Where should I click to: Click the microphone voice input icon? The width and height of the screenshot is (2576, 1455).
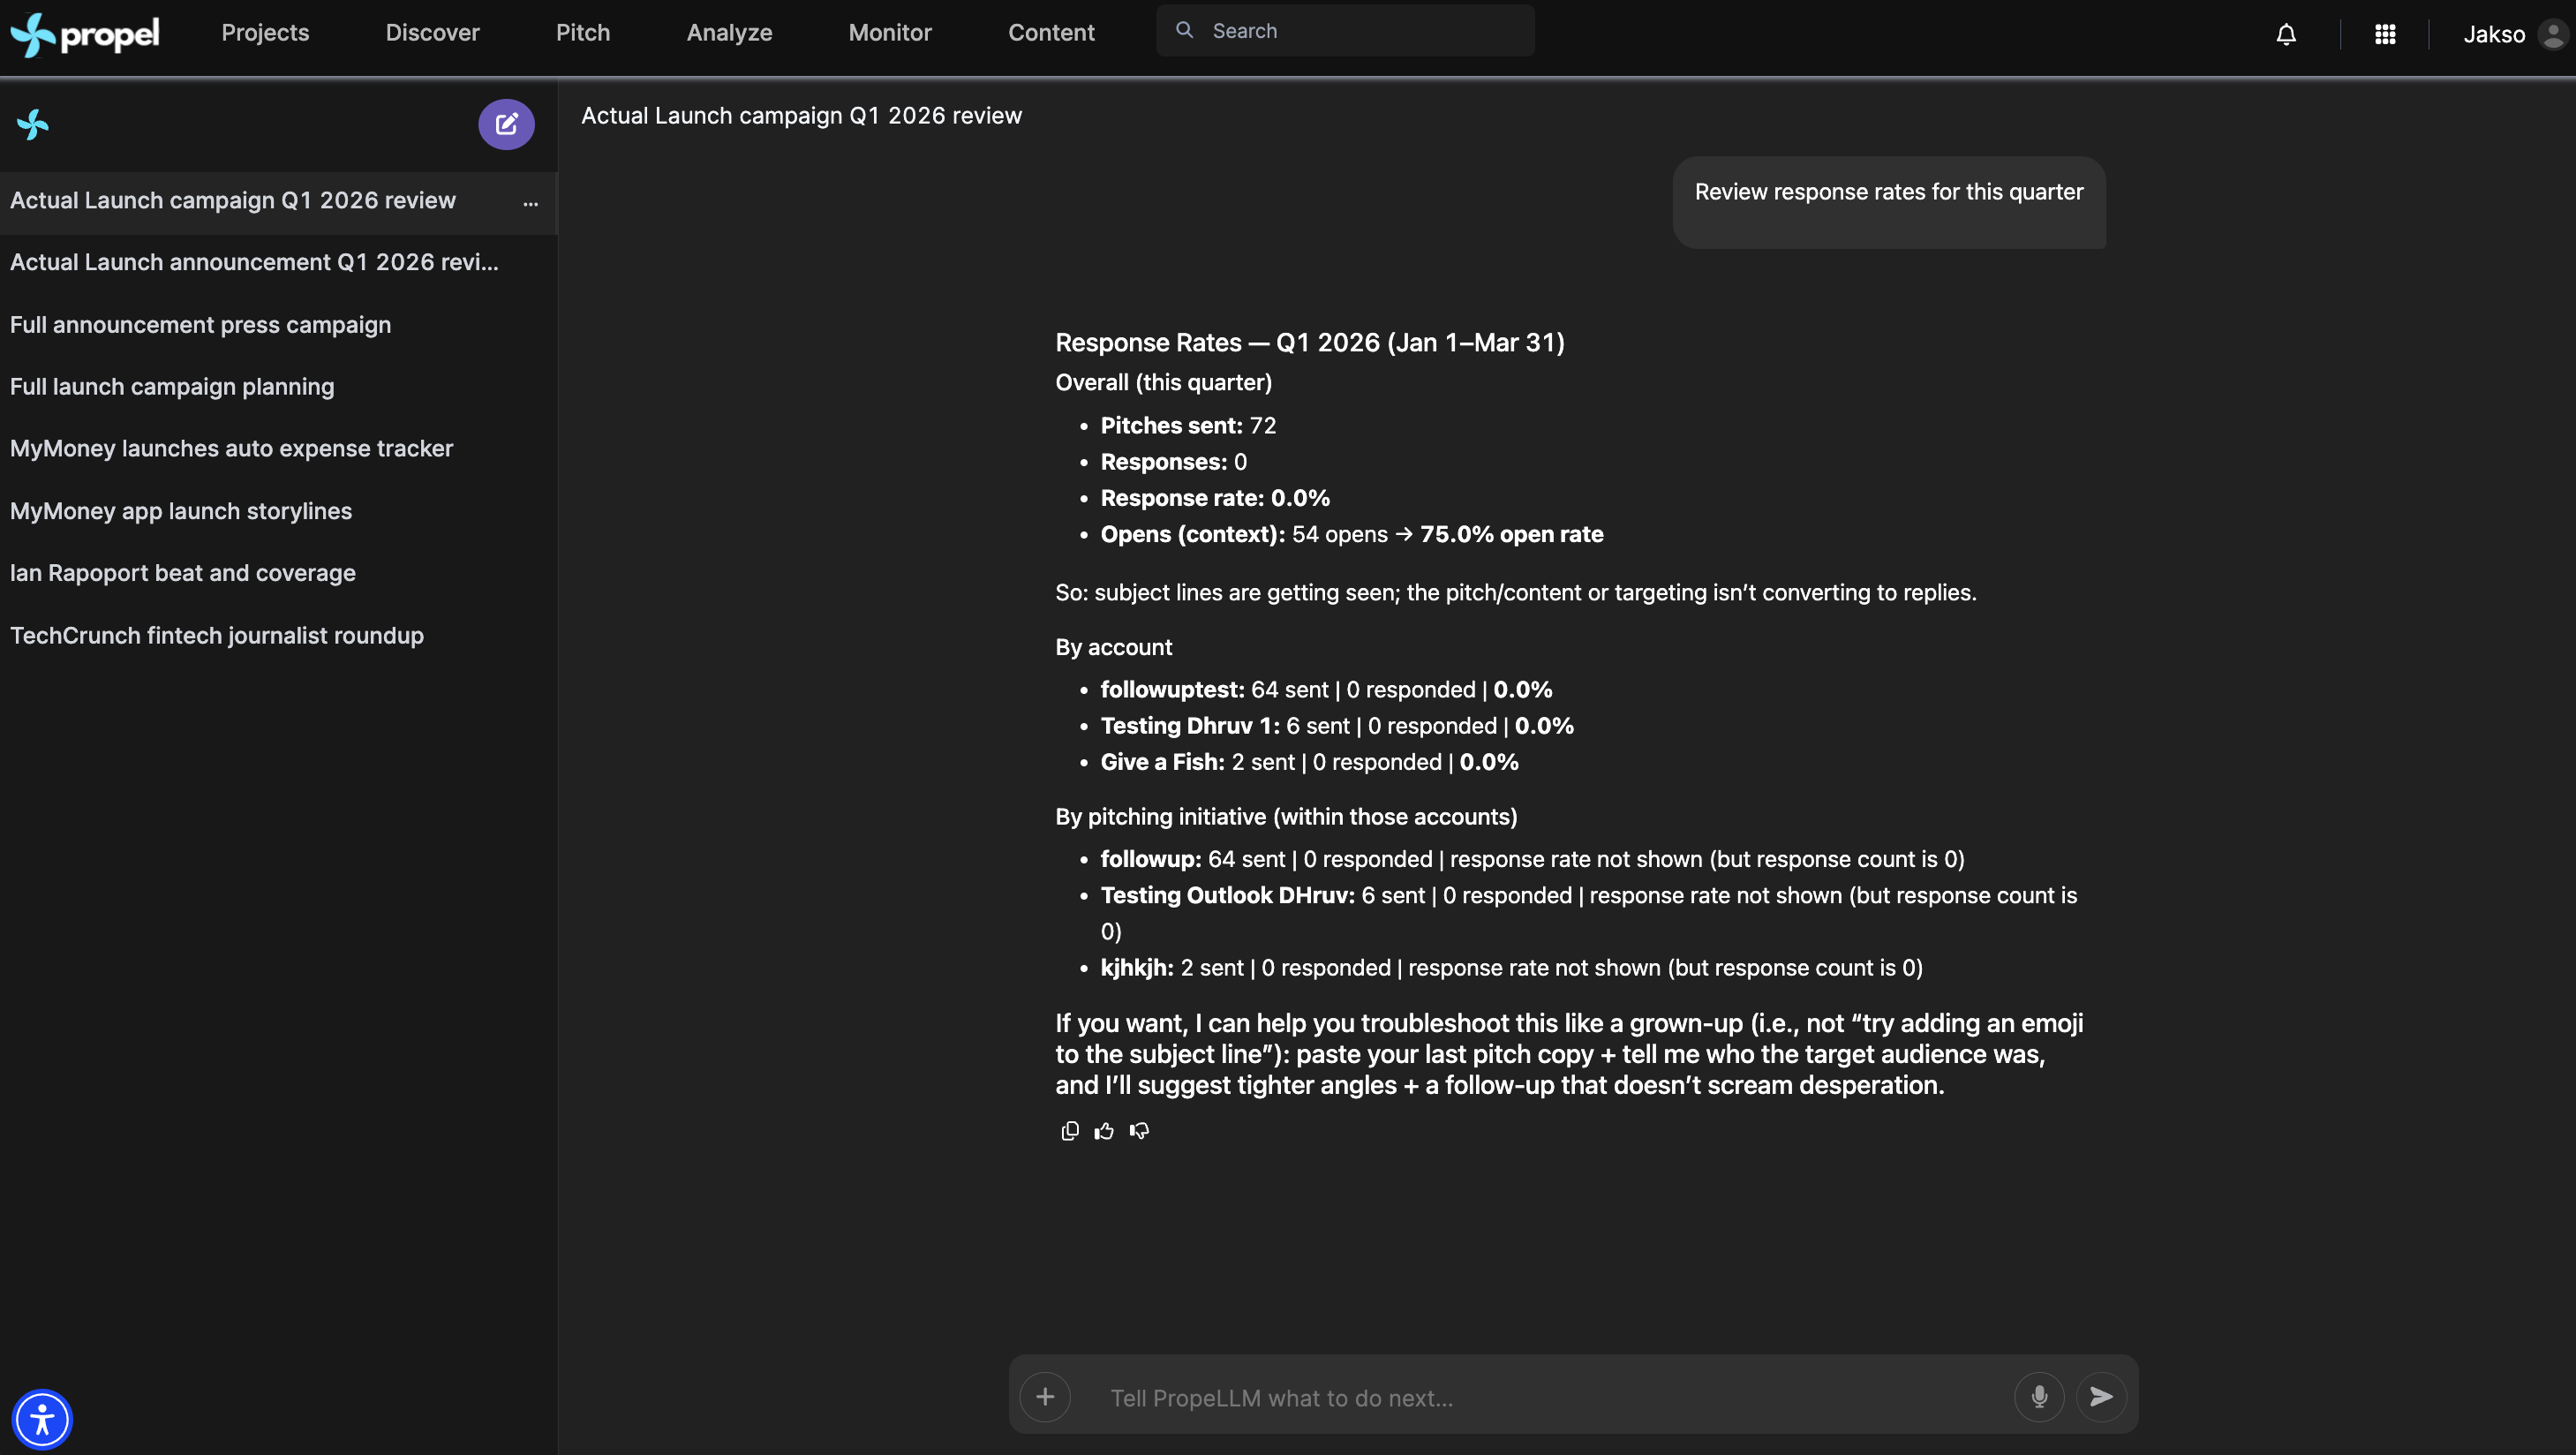coord(2038,1396)
